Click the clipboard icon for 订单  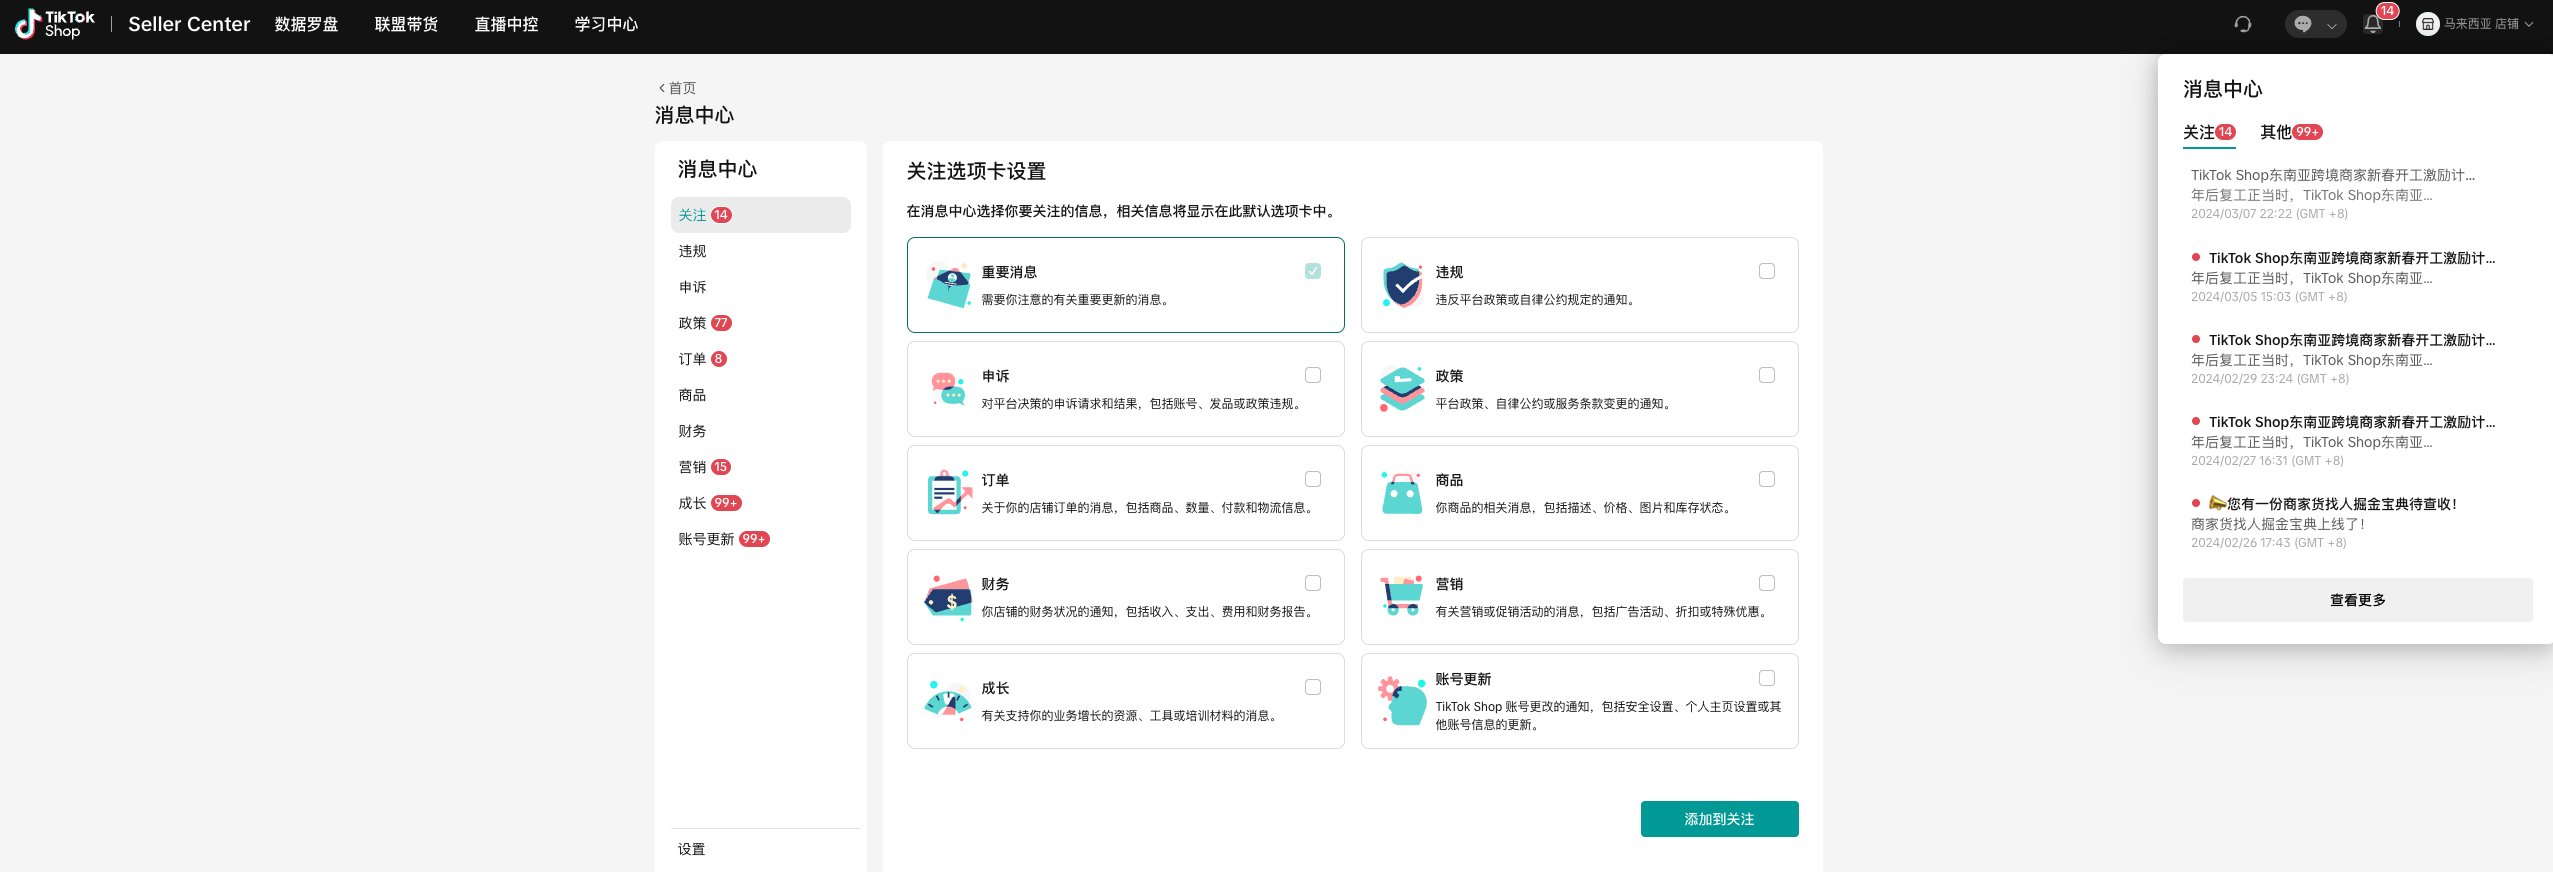948,493
